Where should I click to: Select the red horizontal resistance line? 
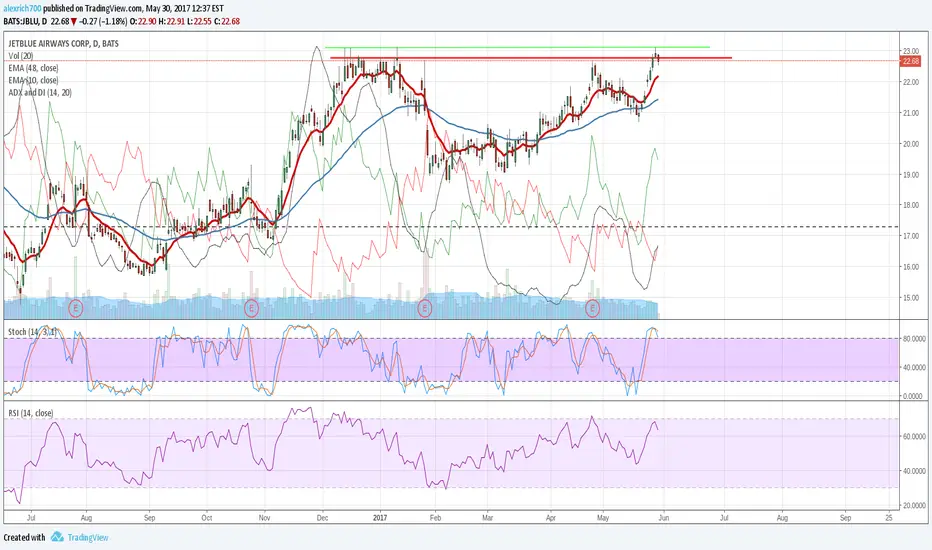531,58
